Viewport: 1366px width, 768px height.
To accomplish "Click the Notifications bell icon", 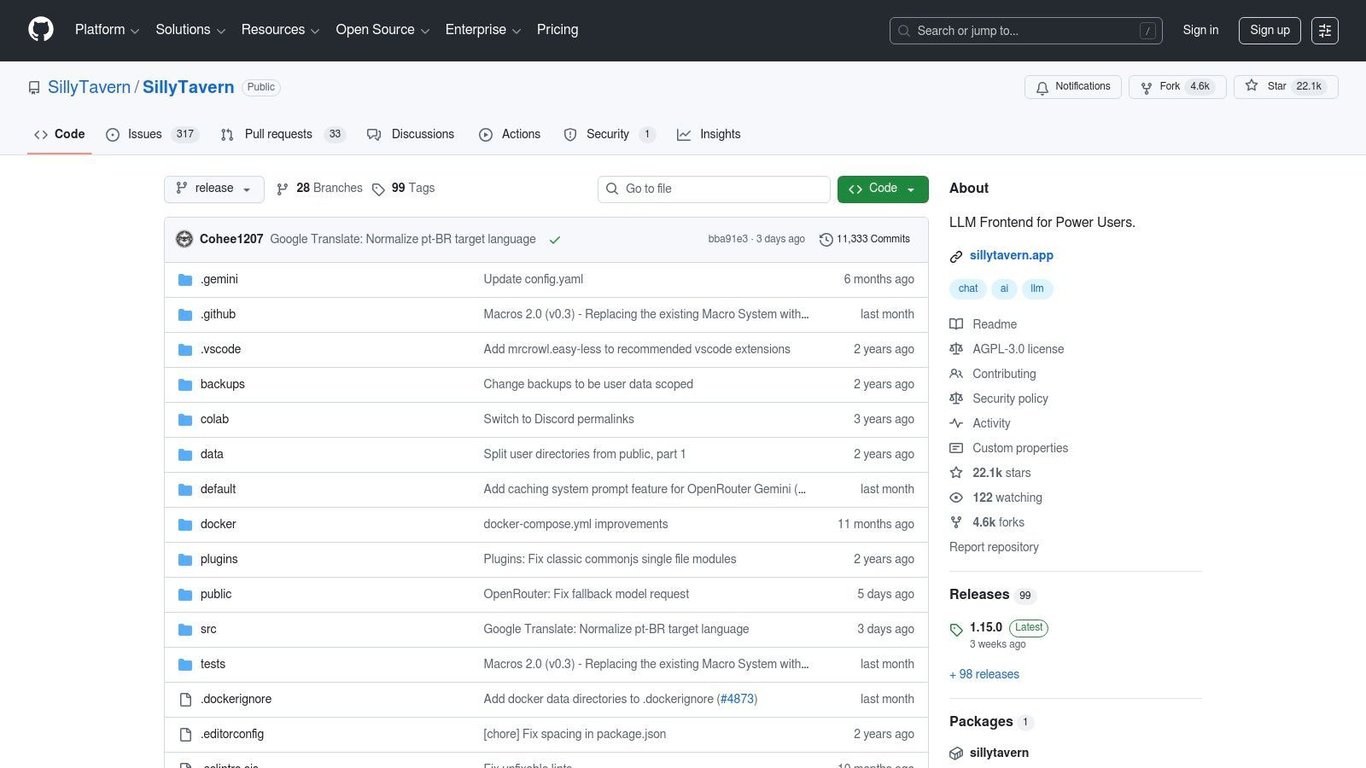I will pyautogui.click(x=1042, y=87).
